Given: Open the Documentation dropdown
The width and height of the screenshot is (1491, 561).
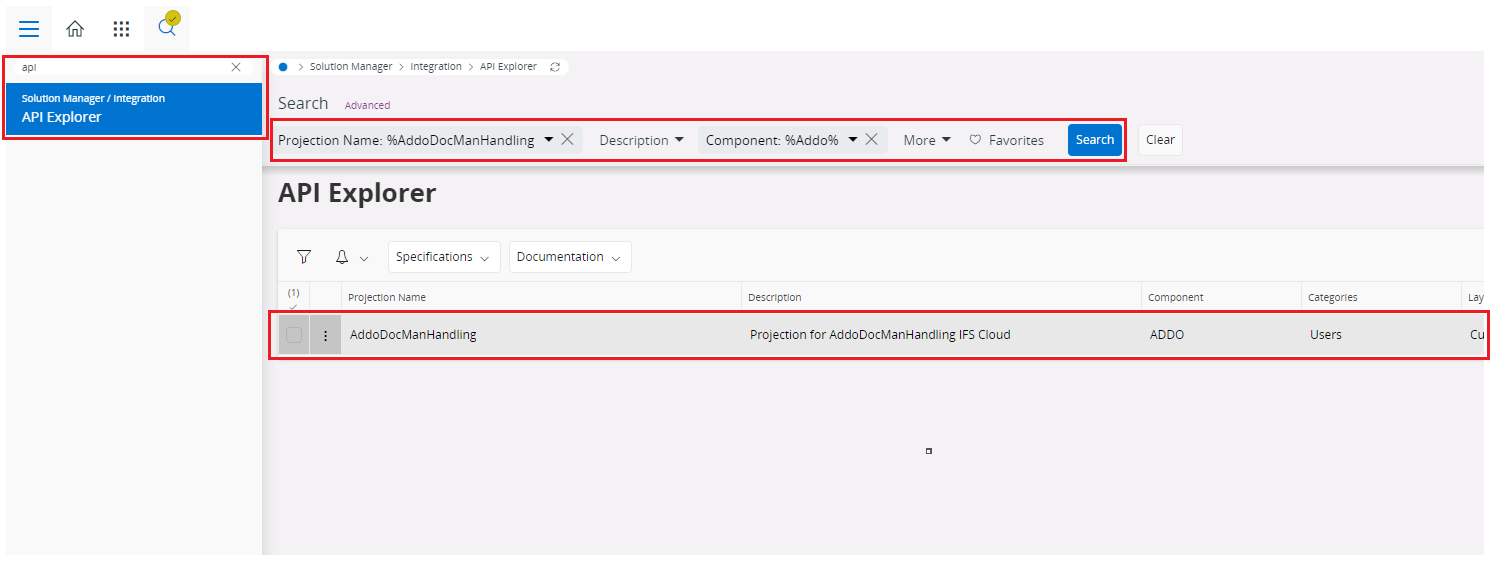Looking at the screenshot, I should tap(570, 257).
